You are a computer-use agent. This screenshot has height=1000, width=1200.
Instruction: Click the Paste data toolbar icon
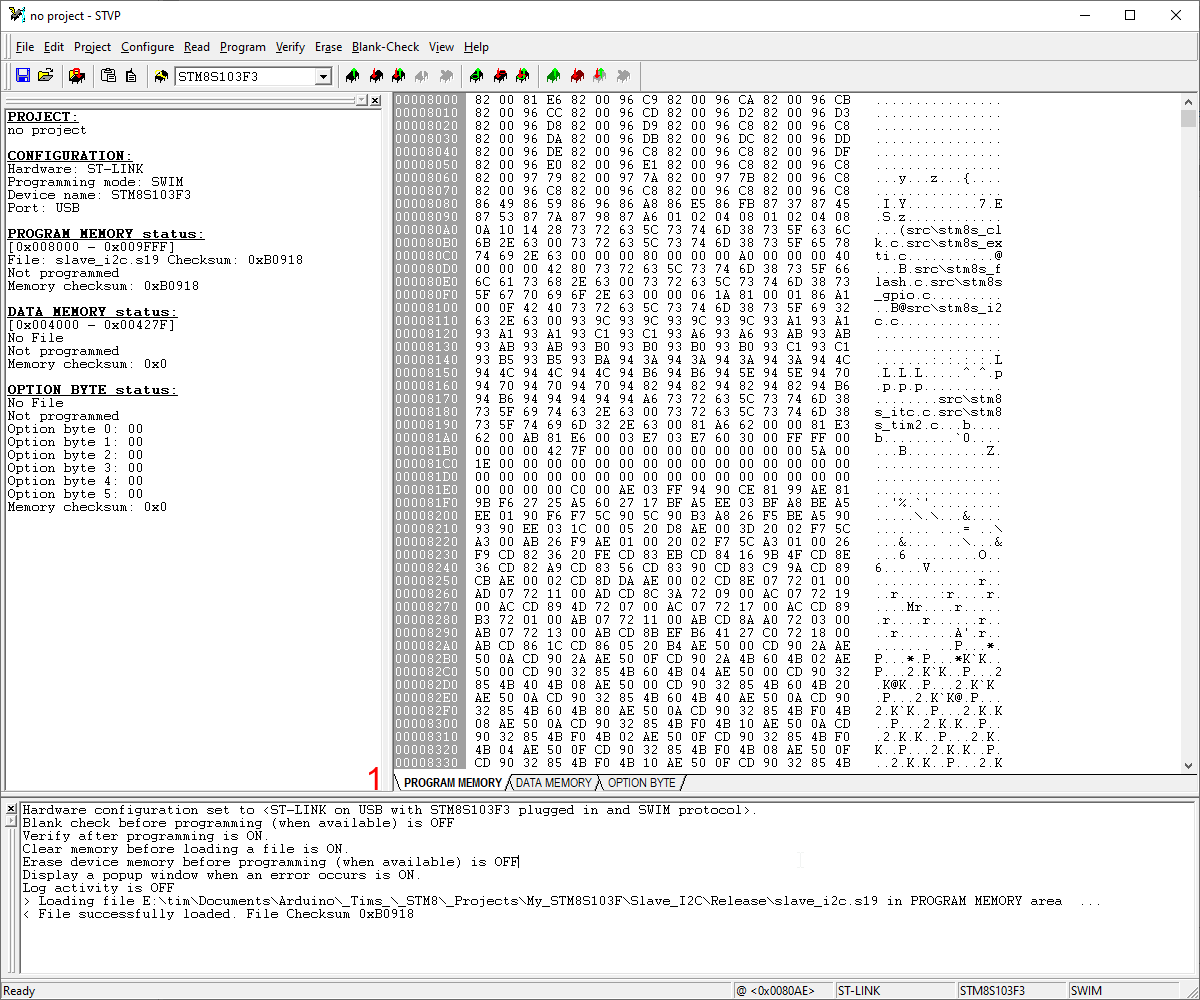pyautogui.click(x=108, y=76)
